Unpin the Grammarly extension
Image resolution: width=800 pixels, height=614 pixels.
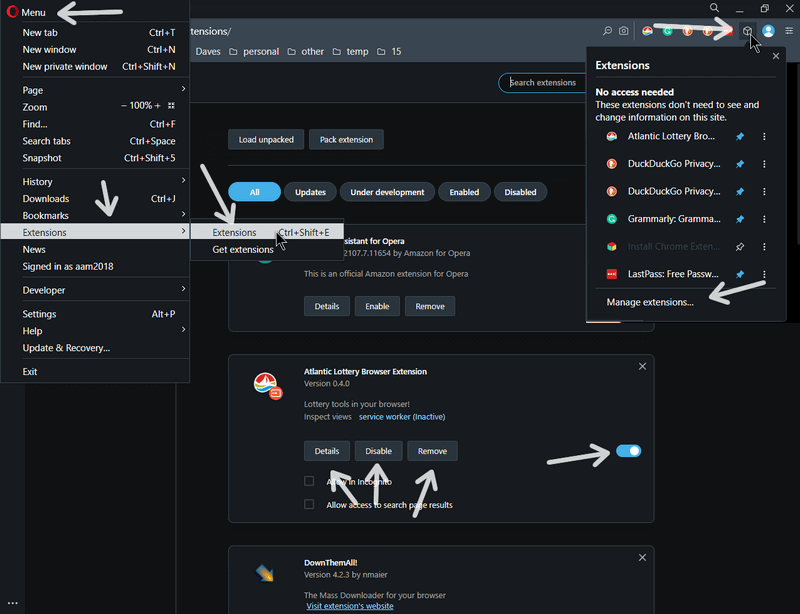740,219
